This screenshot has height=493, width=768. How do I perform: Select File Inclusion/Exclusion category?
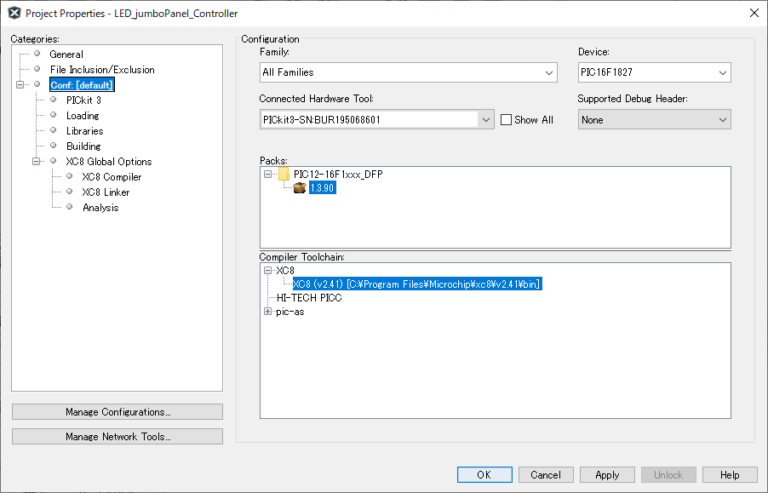point(102,70)
